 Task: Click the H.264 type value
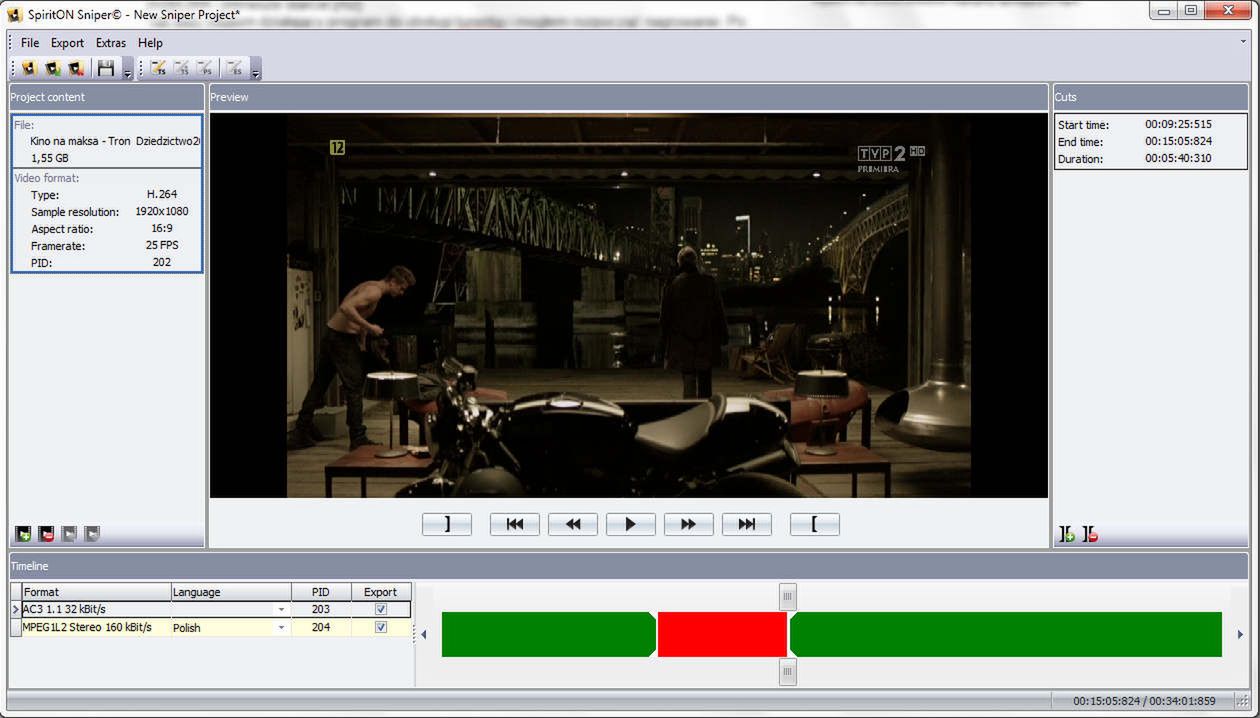pyautogui.click(x=162, y=195)
